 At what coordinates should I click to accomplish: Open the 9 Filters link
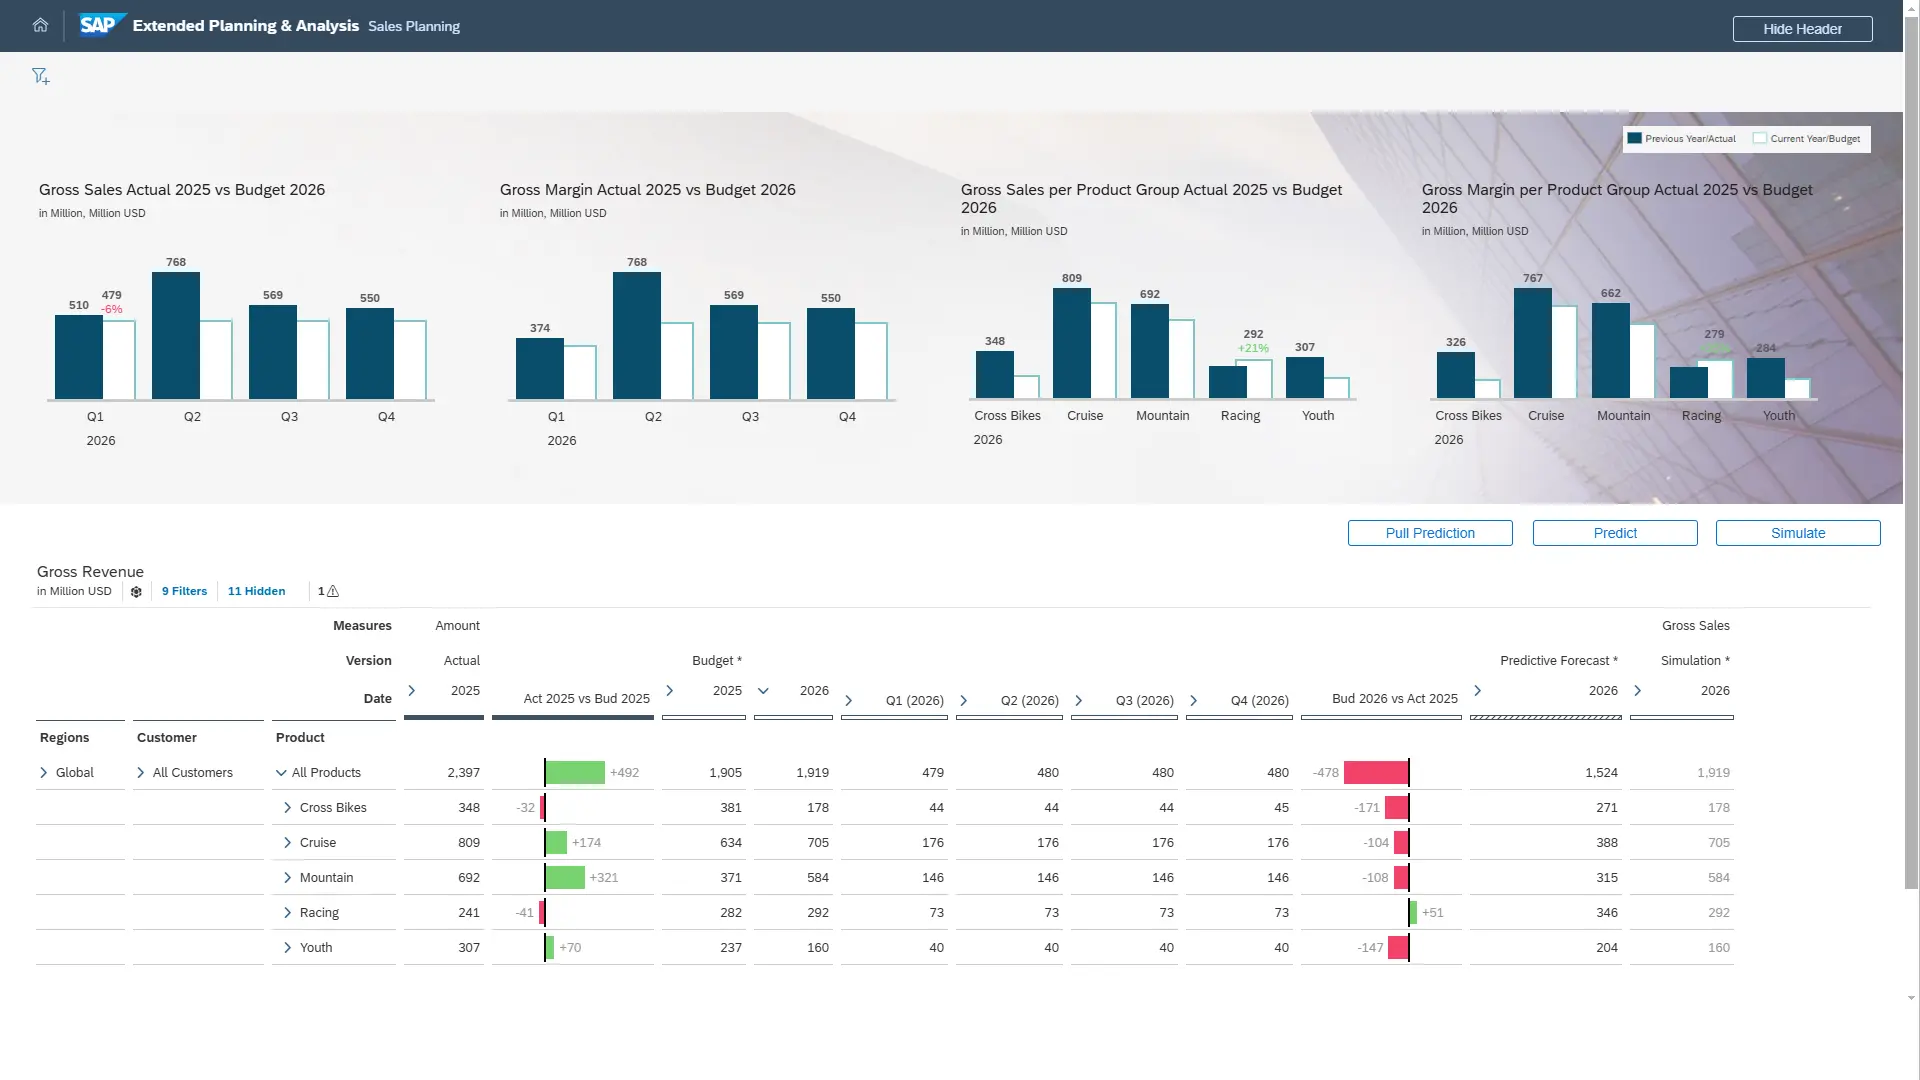pos(184,591)
